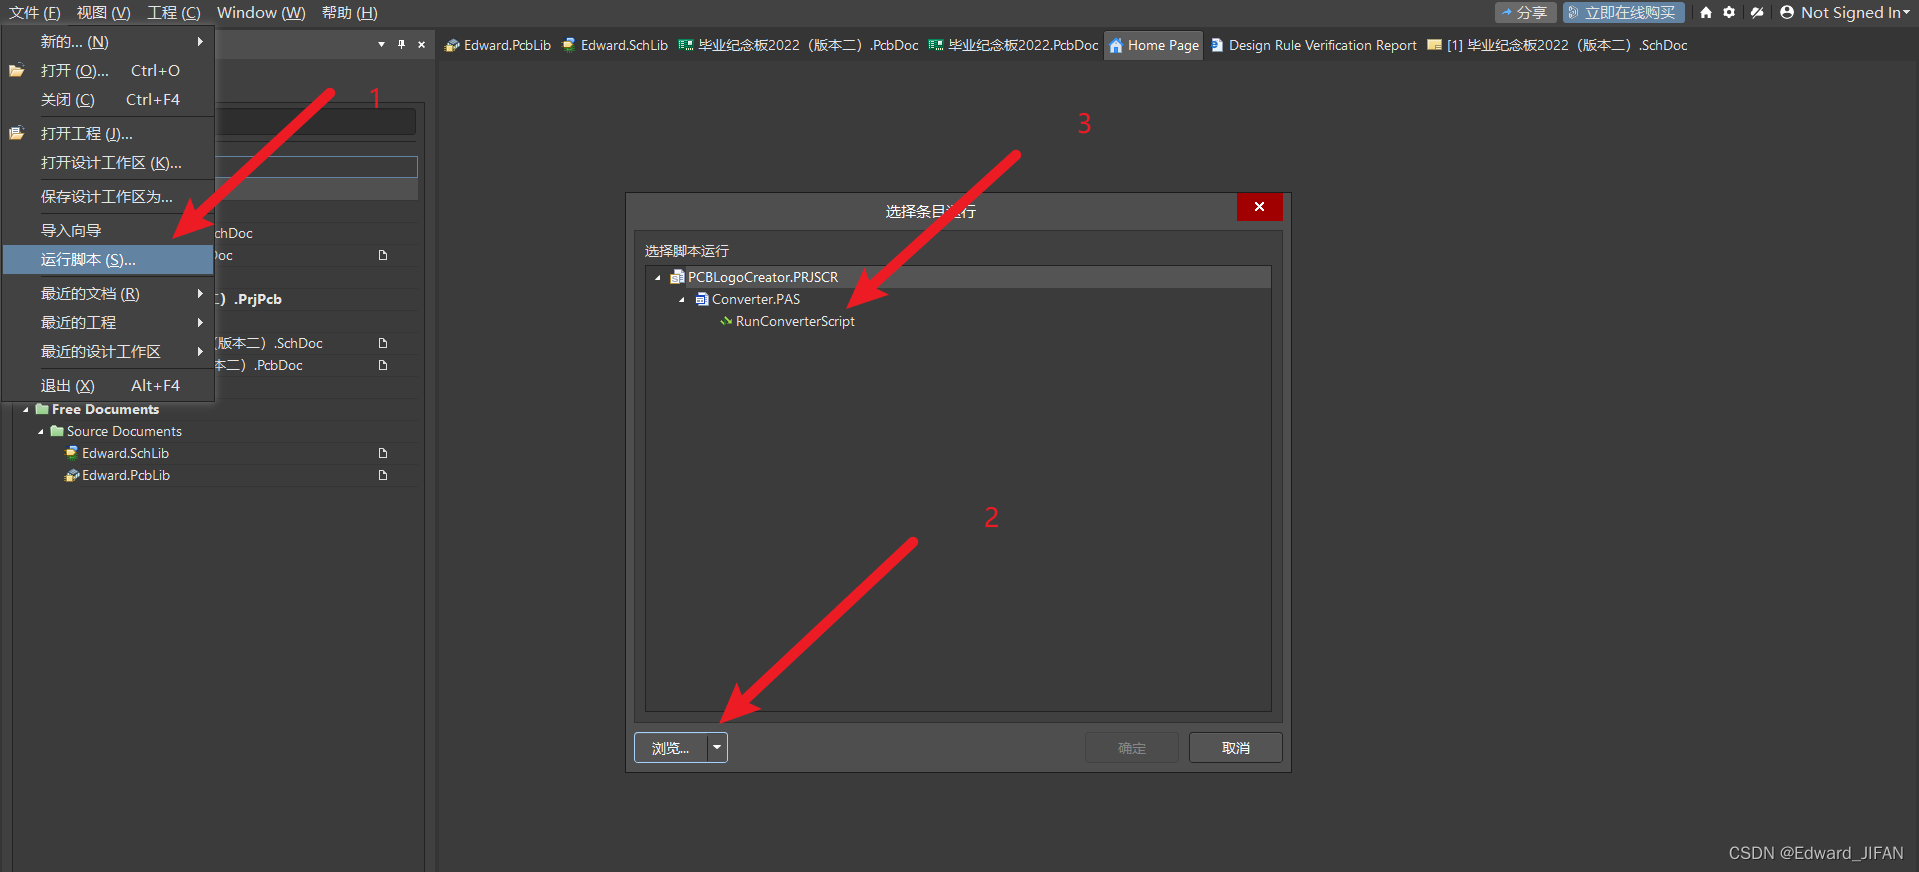Image resolution: width=1919 pixels, height=872 pixels.
Task: Click status icon beside 本二）.PcbDoc row
Action: click(382, 365)
